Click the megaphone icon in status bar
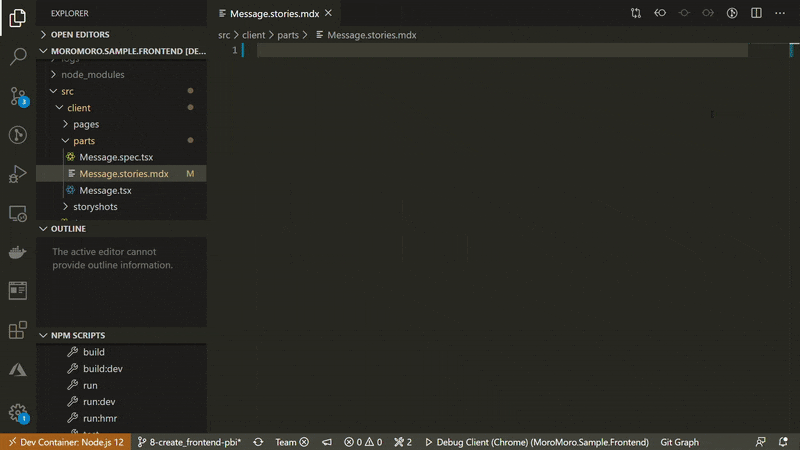This screenshot has width=800, height=450. click(x=327, y=442)
